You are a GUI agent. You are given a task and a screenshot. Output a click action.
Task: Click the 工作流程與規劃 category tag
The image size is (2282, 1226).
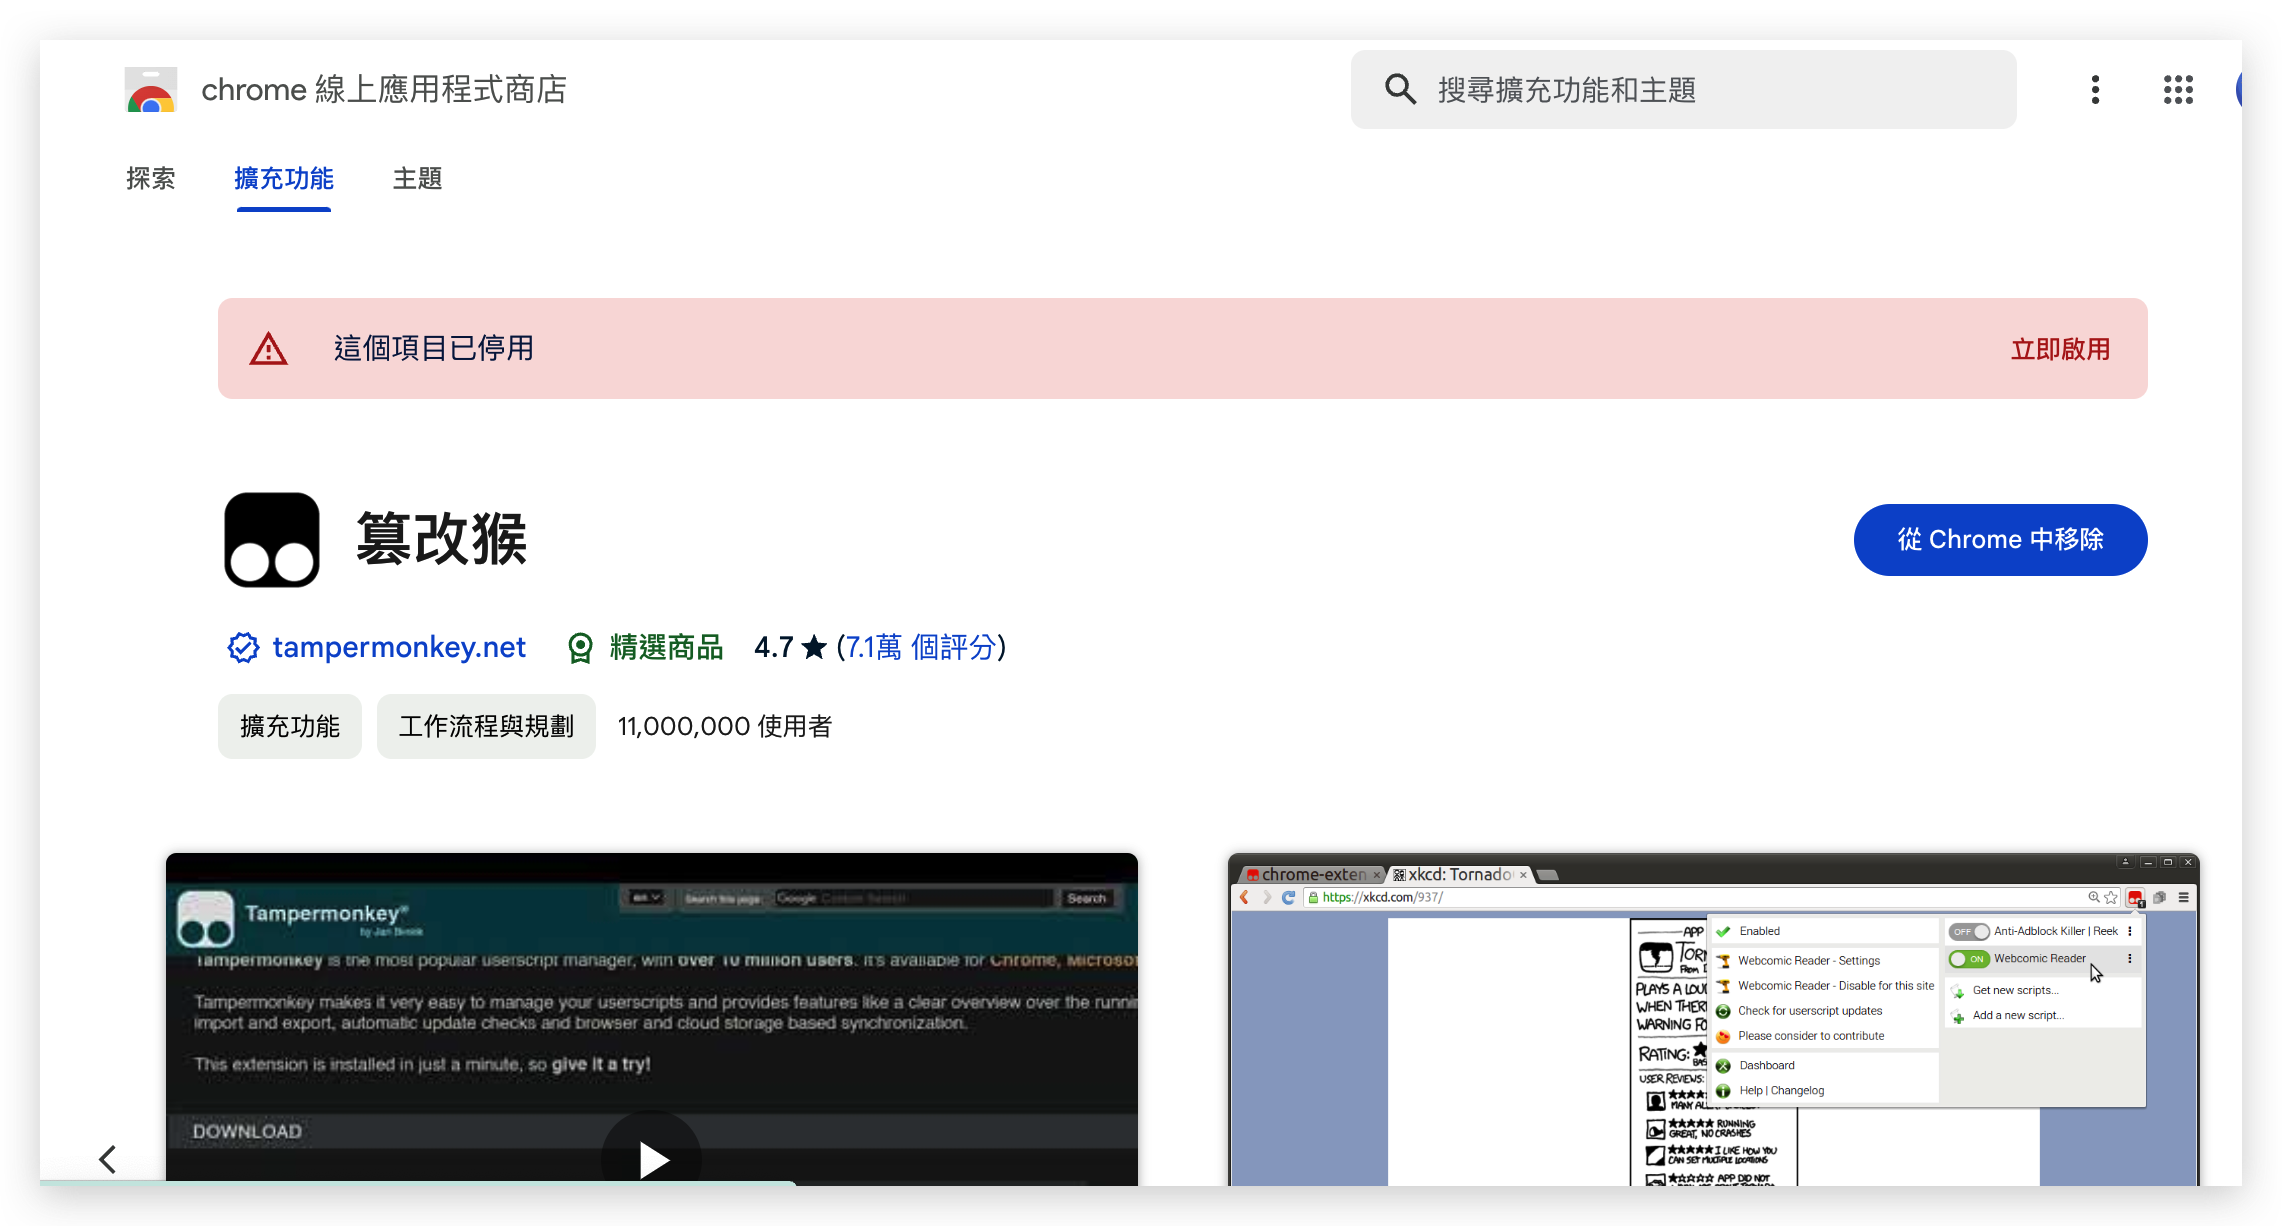(486, 725)
